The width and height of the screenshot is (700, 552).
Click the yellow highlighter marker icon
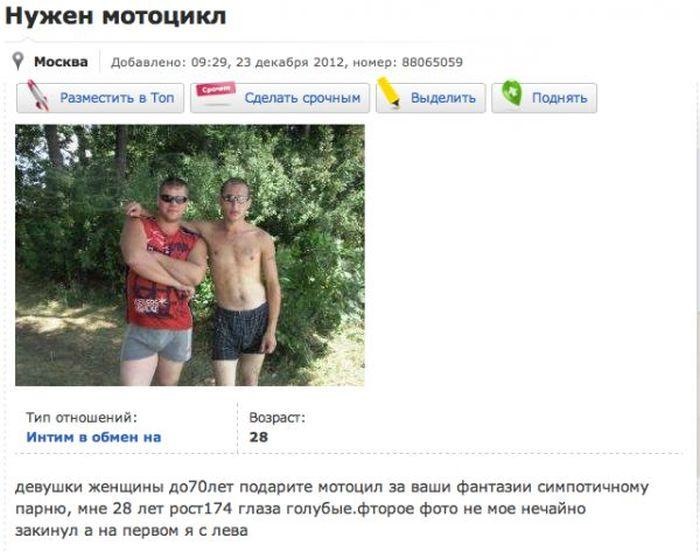[388, 92]
